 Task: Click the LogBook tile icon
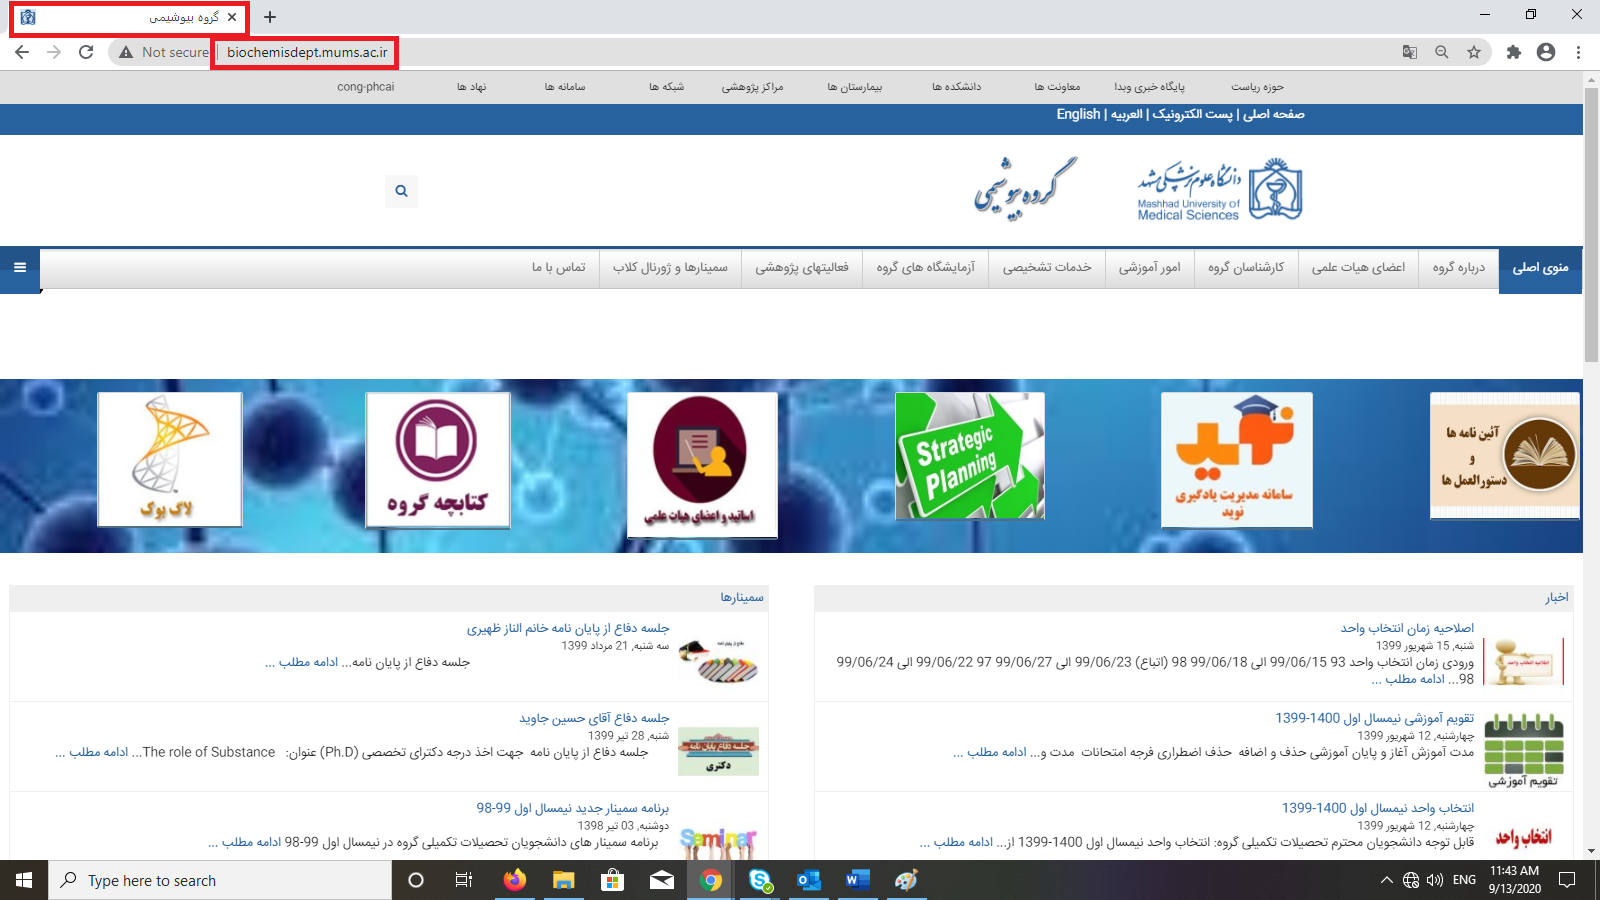[170, 459]
